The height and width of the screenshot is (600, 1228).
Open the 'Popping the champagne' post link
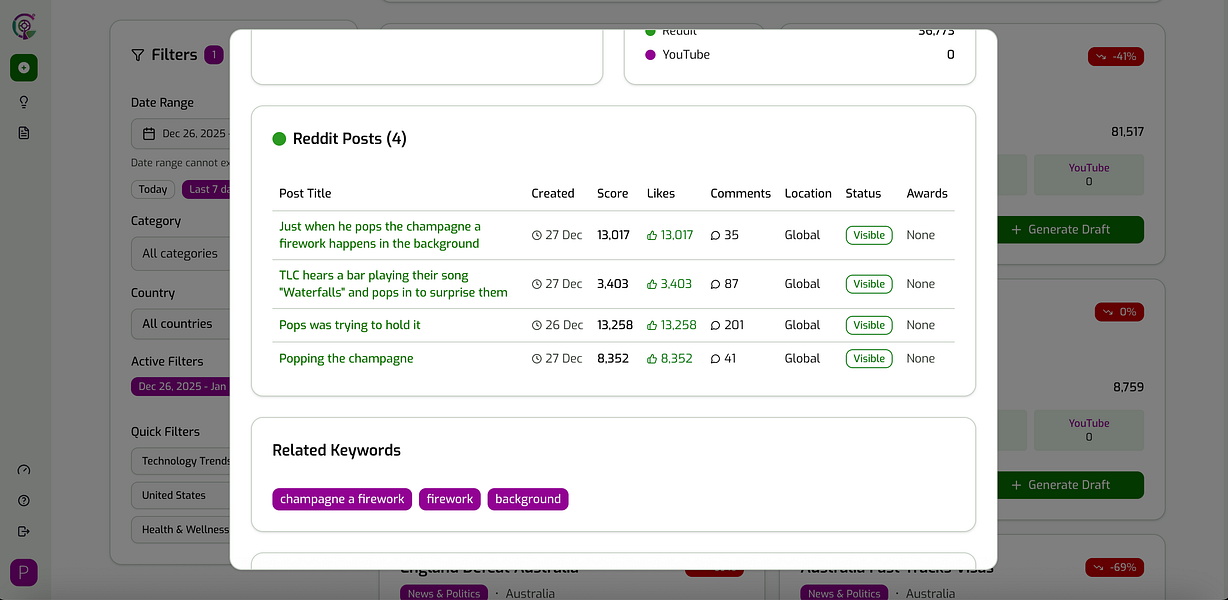(x=346, y=358)
